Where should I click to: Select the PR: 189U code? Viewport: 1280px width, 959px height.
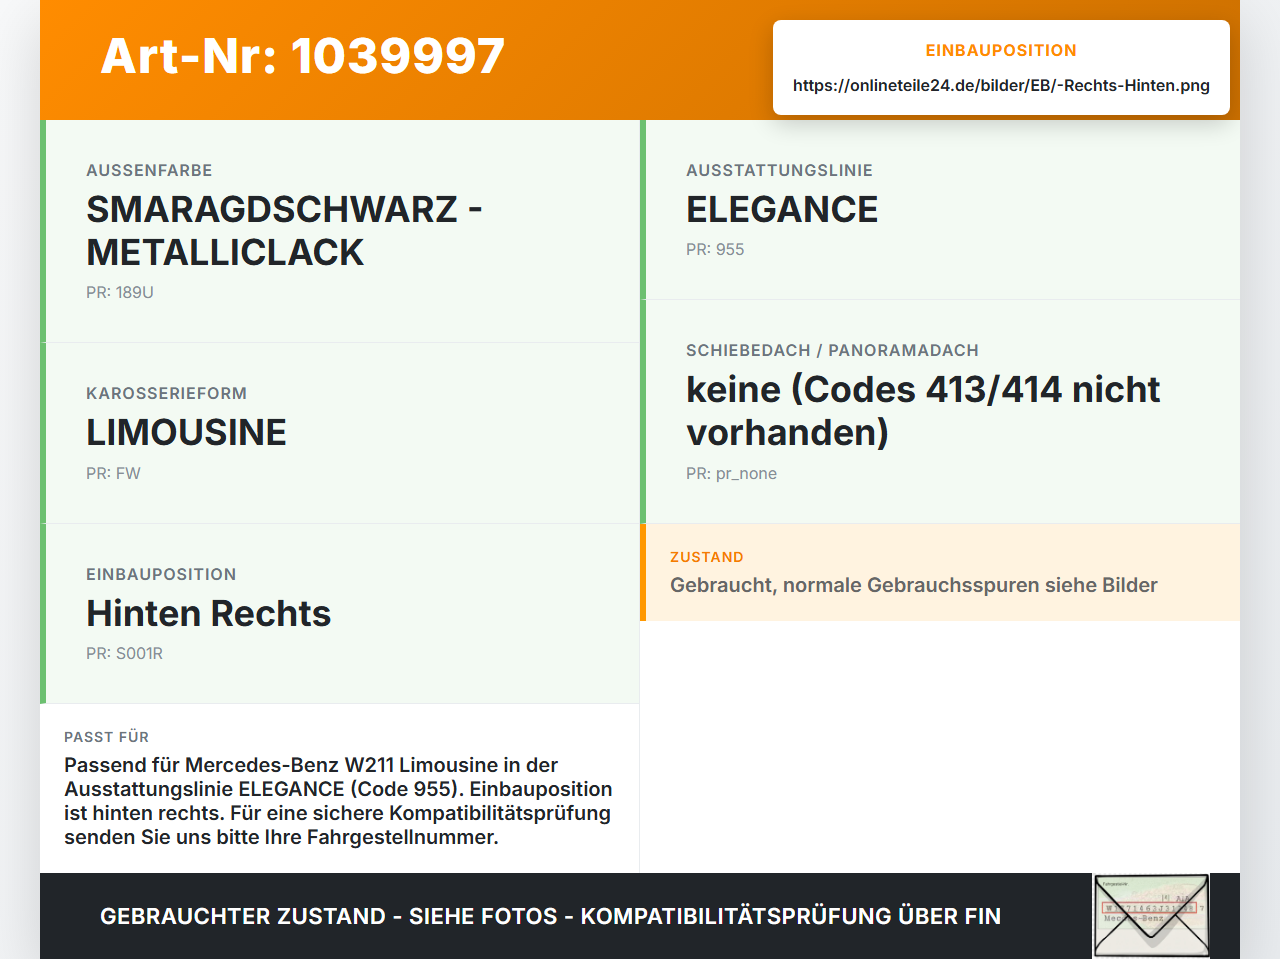point(120,292)
